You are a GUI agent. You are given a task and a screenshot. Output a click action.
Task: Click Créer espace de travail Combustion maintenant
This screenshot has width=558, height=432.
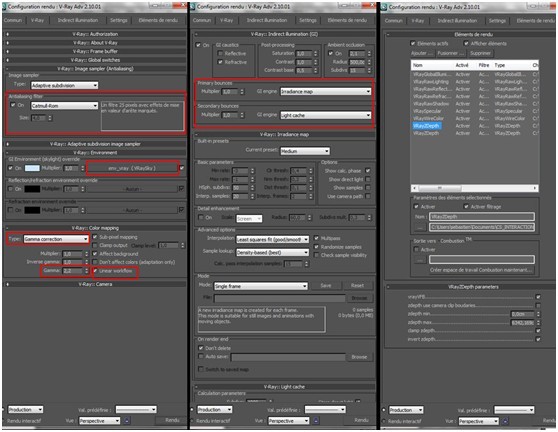481,270
